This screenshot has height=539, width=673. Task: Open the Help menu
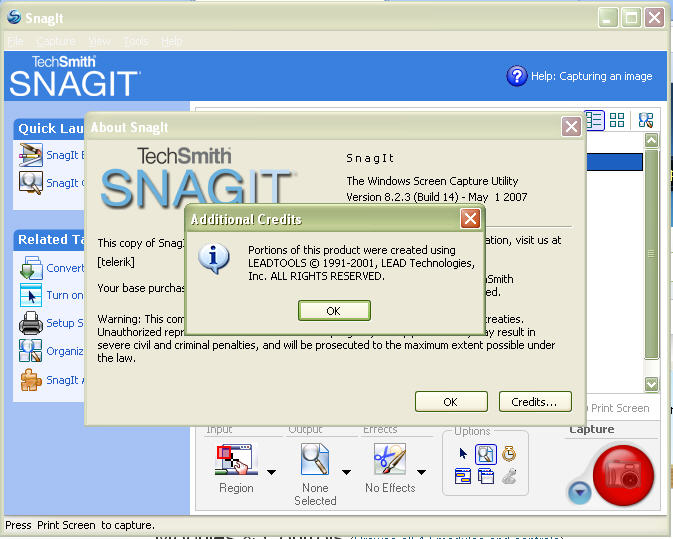[x=172, y=42]
